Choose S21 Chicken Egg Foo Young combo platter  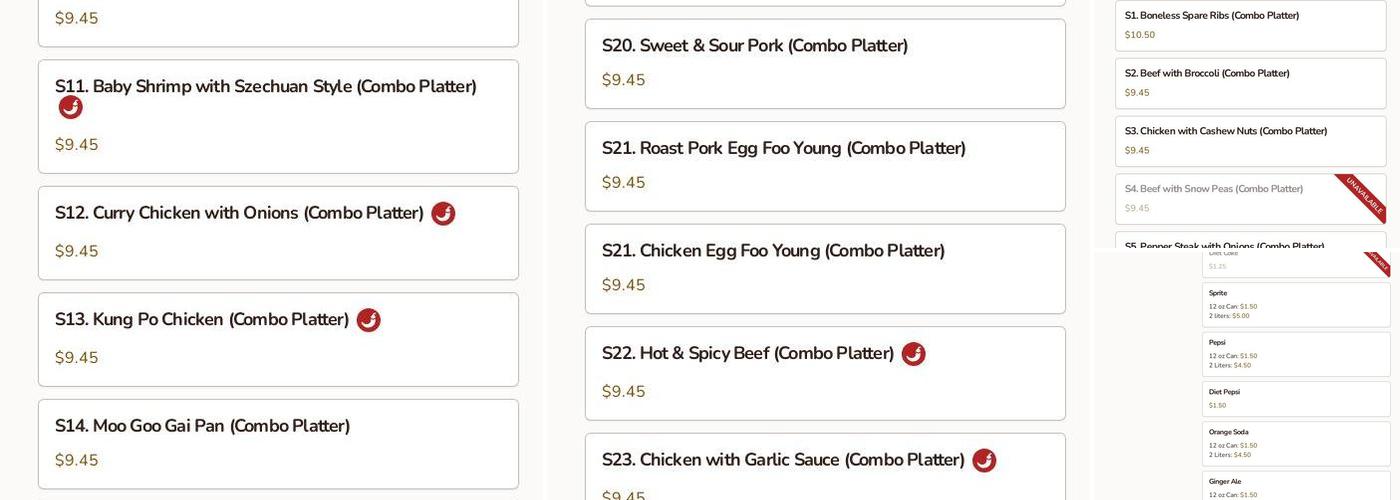click(x=772, y=251)
